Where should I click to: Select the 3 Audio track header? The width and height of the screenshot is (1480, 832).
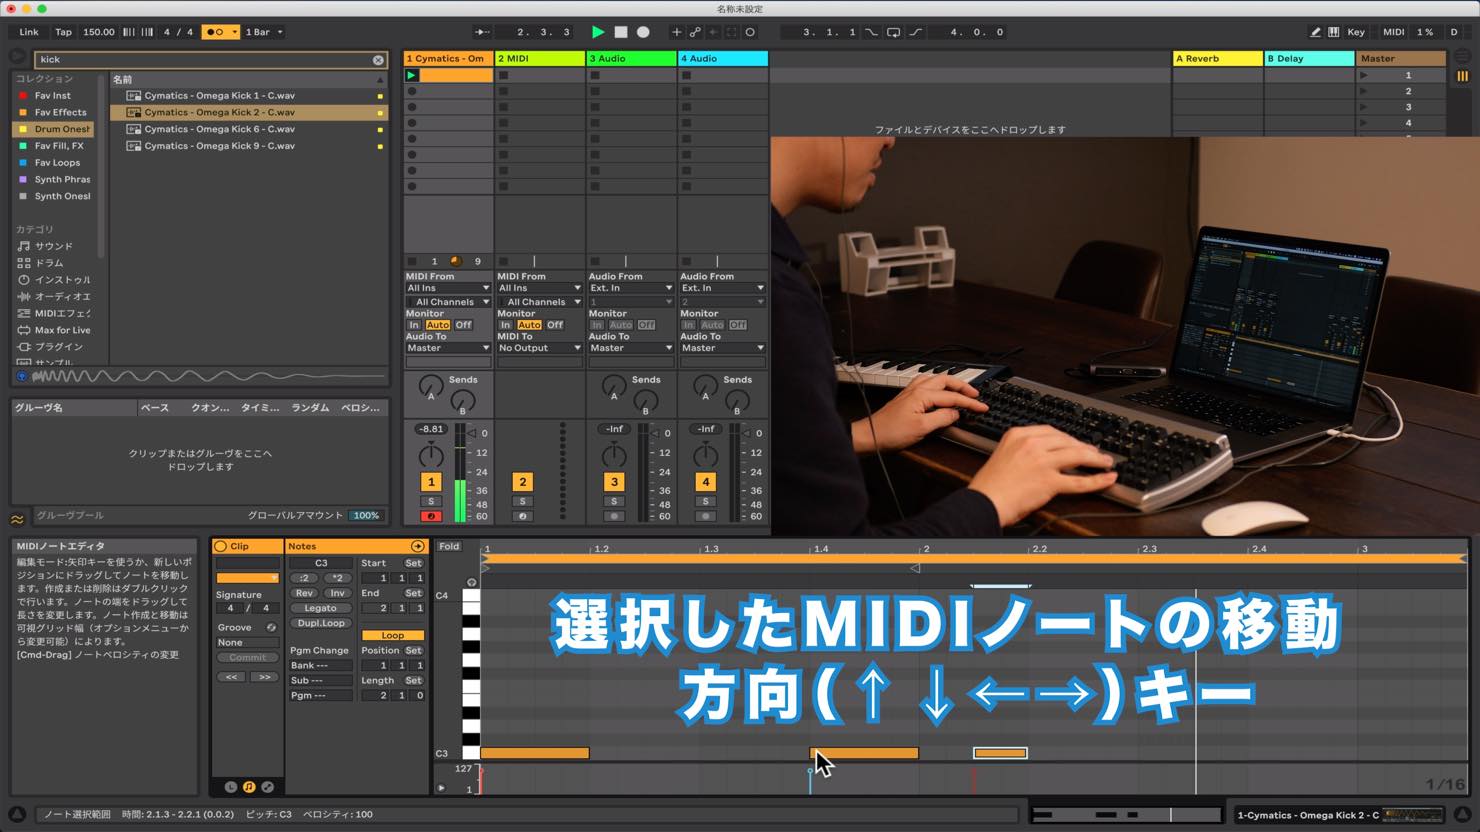(x=631, y=59)
